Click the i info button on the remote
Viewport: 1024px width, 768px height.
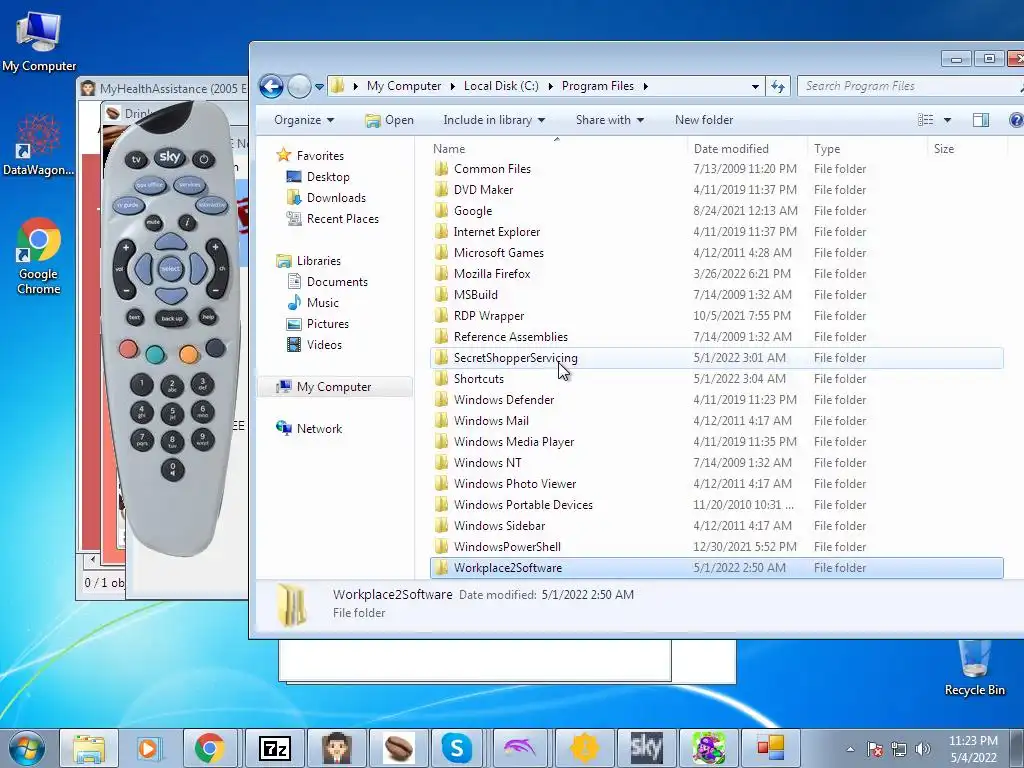point(187,223)
